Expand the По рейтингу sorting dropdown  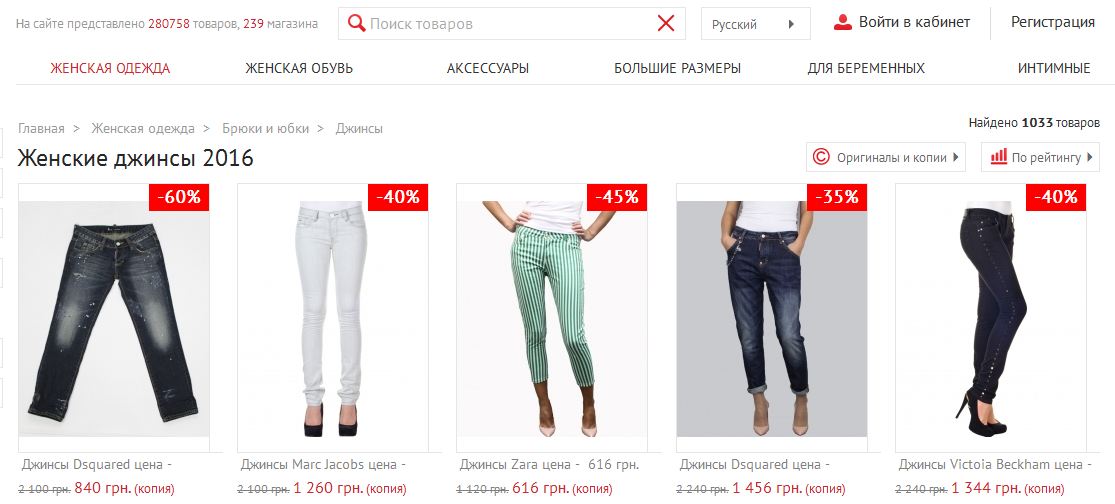pos(1040,157)
